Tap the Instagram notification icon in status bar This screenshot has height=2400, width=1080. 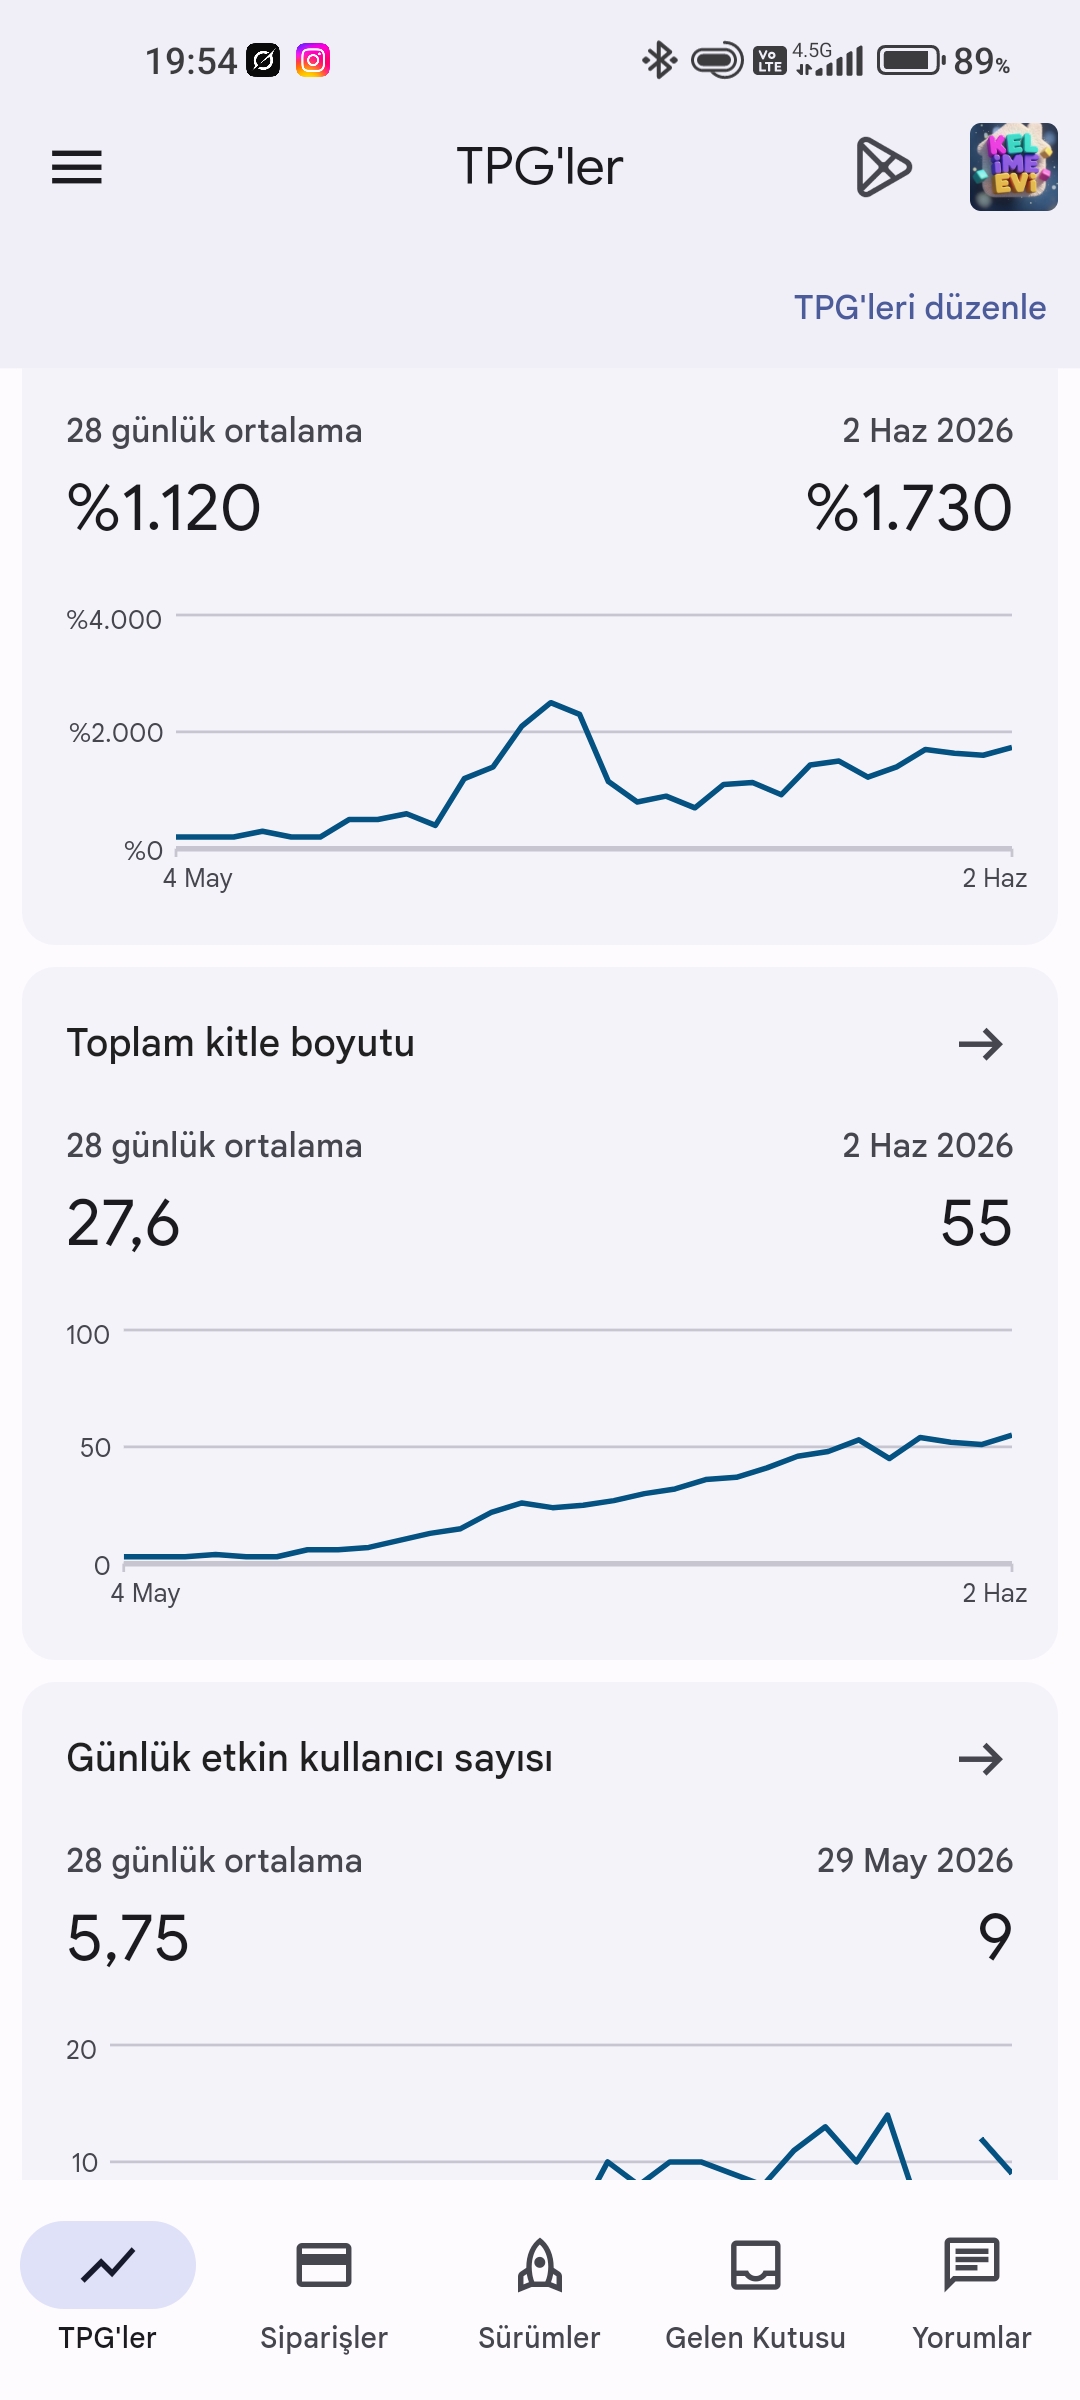tap(313, 60)
